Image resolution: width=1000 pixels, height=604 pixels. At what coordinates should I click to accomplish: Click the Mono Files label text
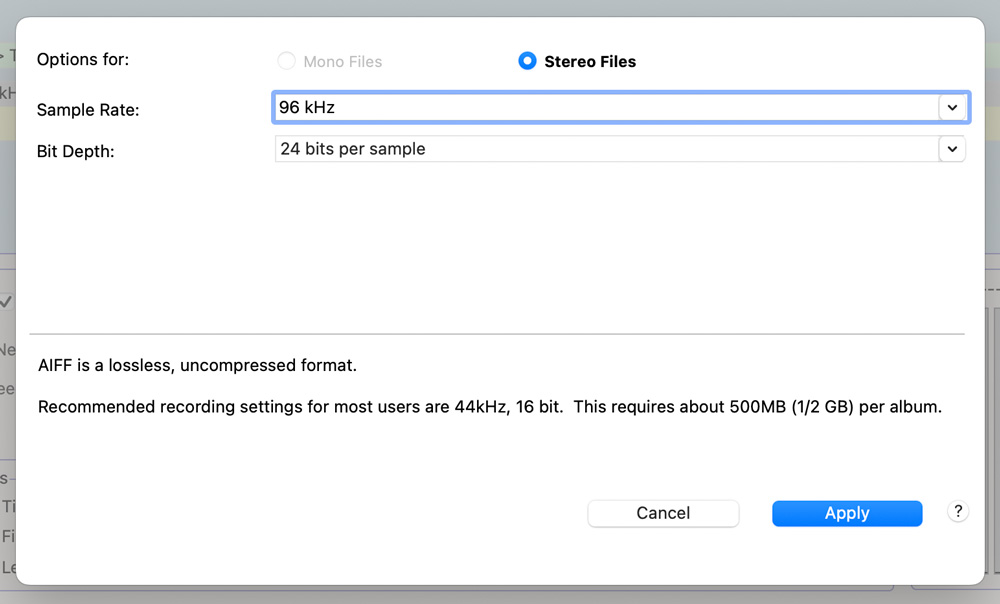pyautogui.click(x=343, y=62)
